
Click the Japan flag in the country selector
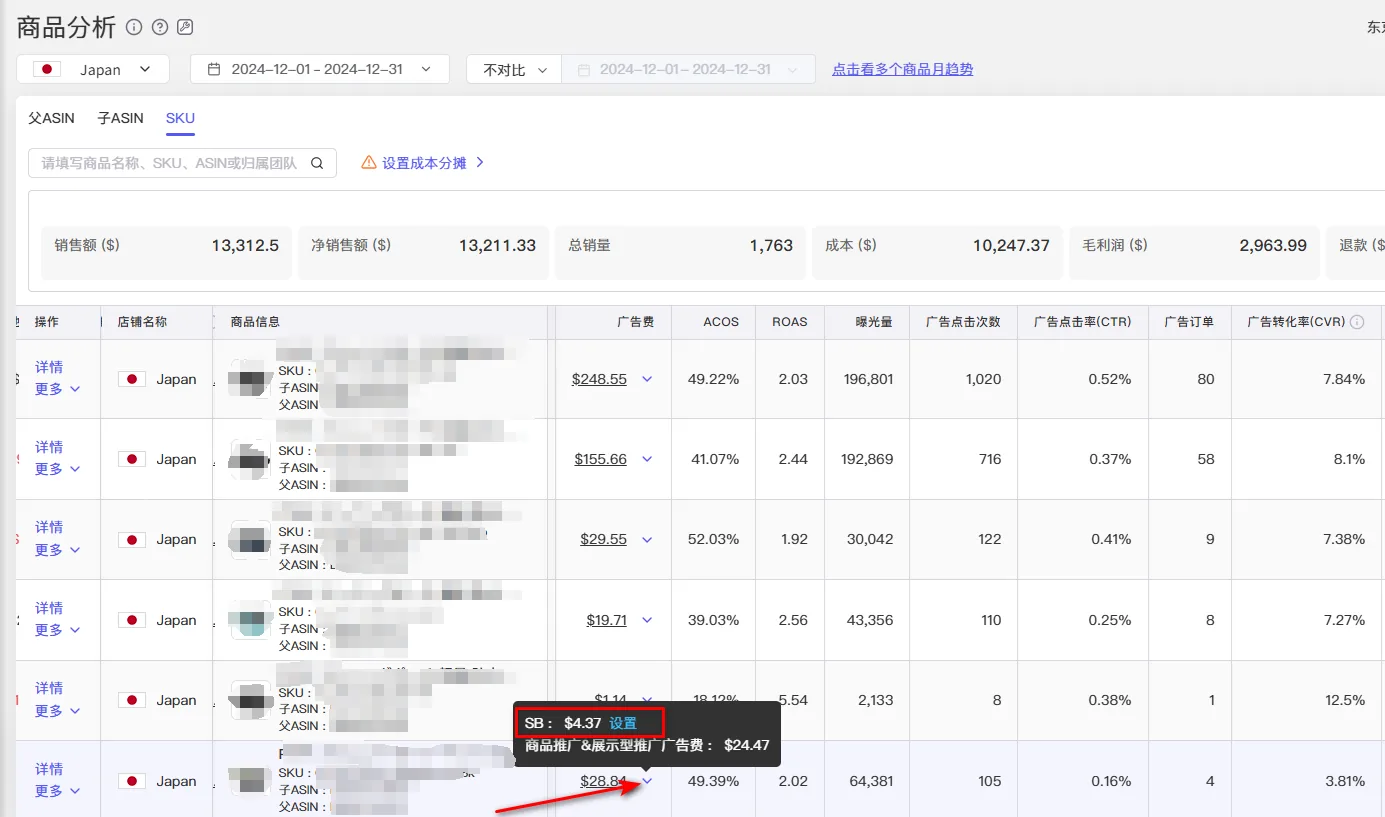[x=47, y=70]
